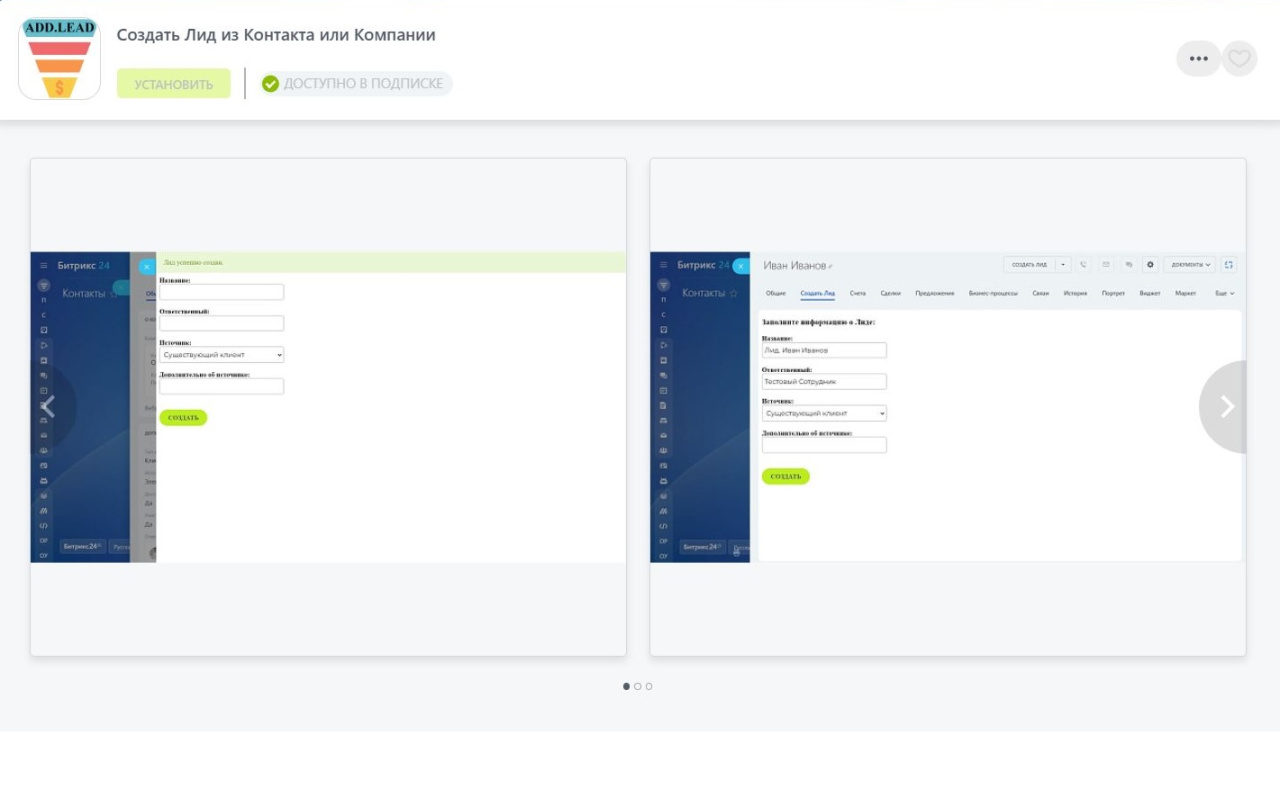Expand the Документы dropdown in right screenshot
The height and width of the screenshot is (790, 1280).
pyautogui.click(x=1190, y=265)
